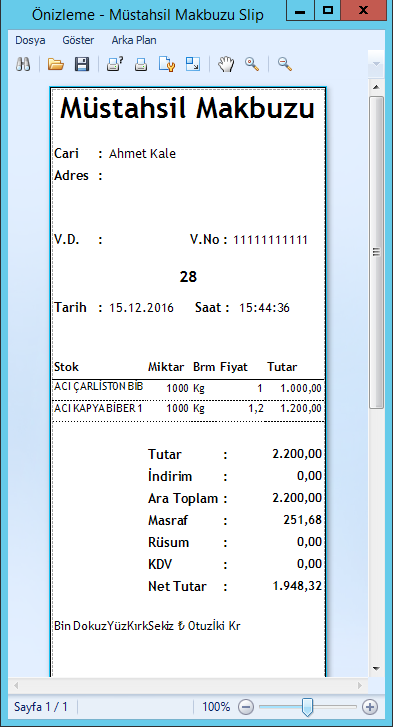Click the plus zoom button in status bar

[369, 707]
